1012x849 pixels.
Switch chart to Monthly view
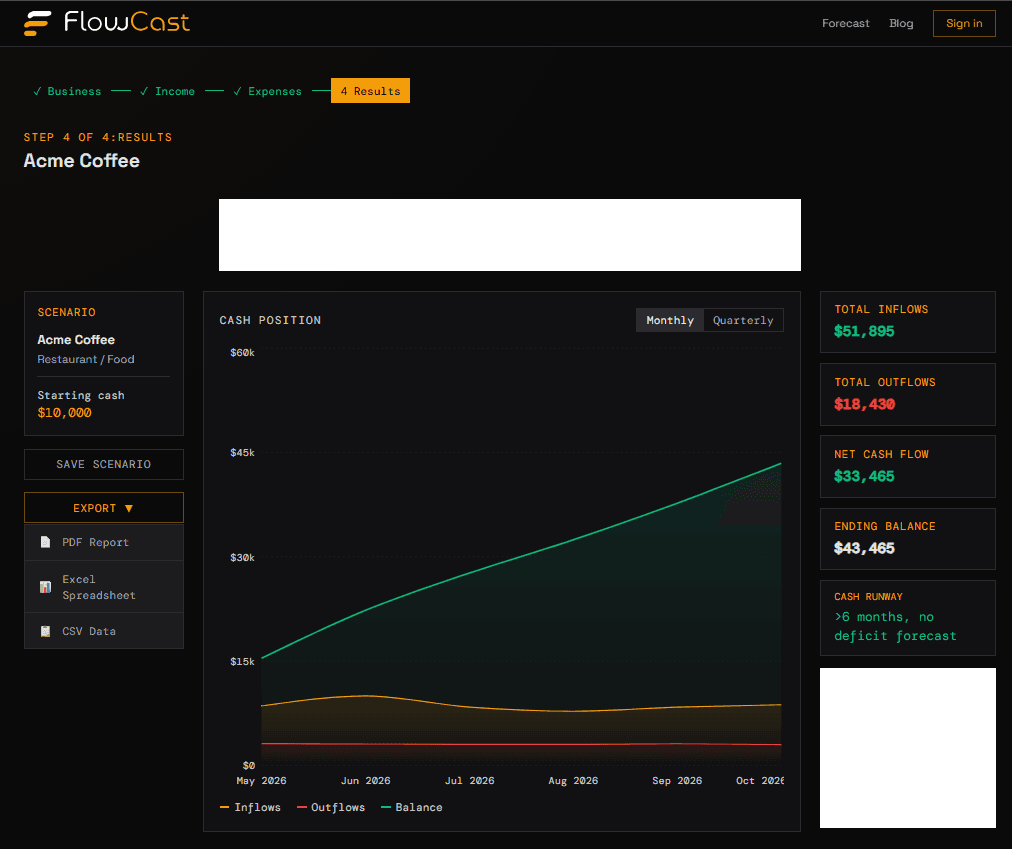click(670, 320)
